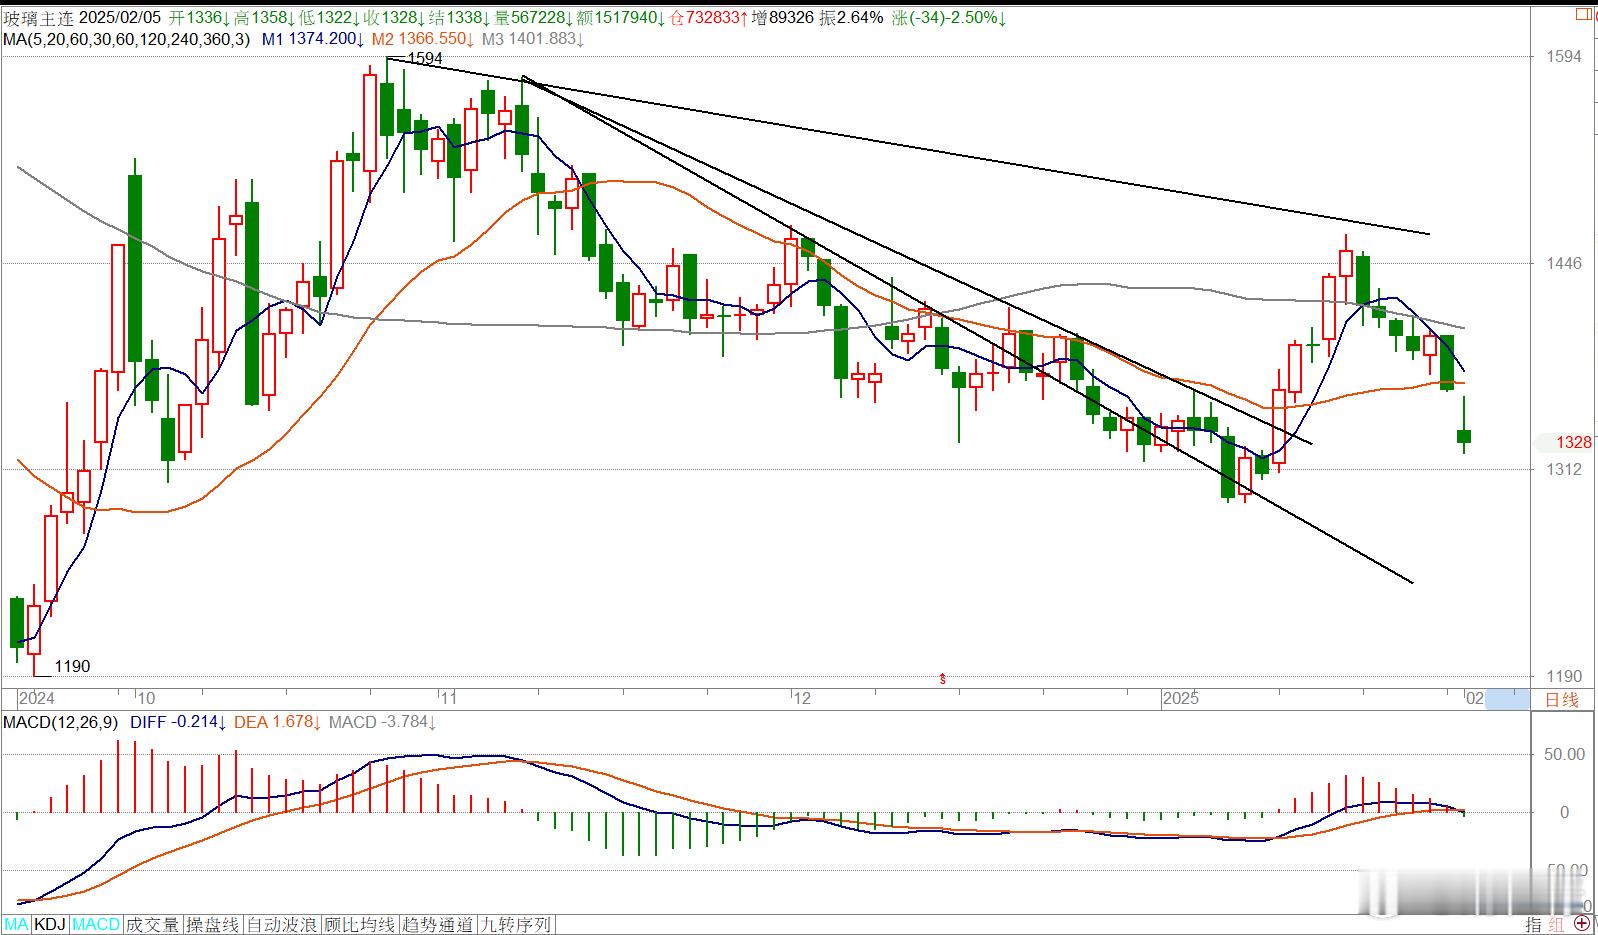Click the M1 1374.200 moving average value
Screen dimensions: 1598x935
[x=312, y=39]
